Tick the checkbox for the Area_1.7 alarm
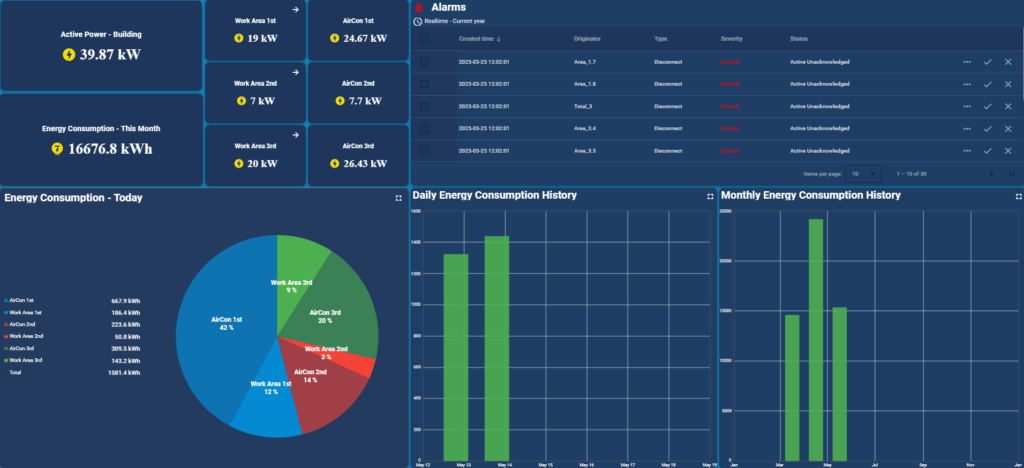The height and width of the screenshot is (468, 1024). (425, 62)
